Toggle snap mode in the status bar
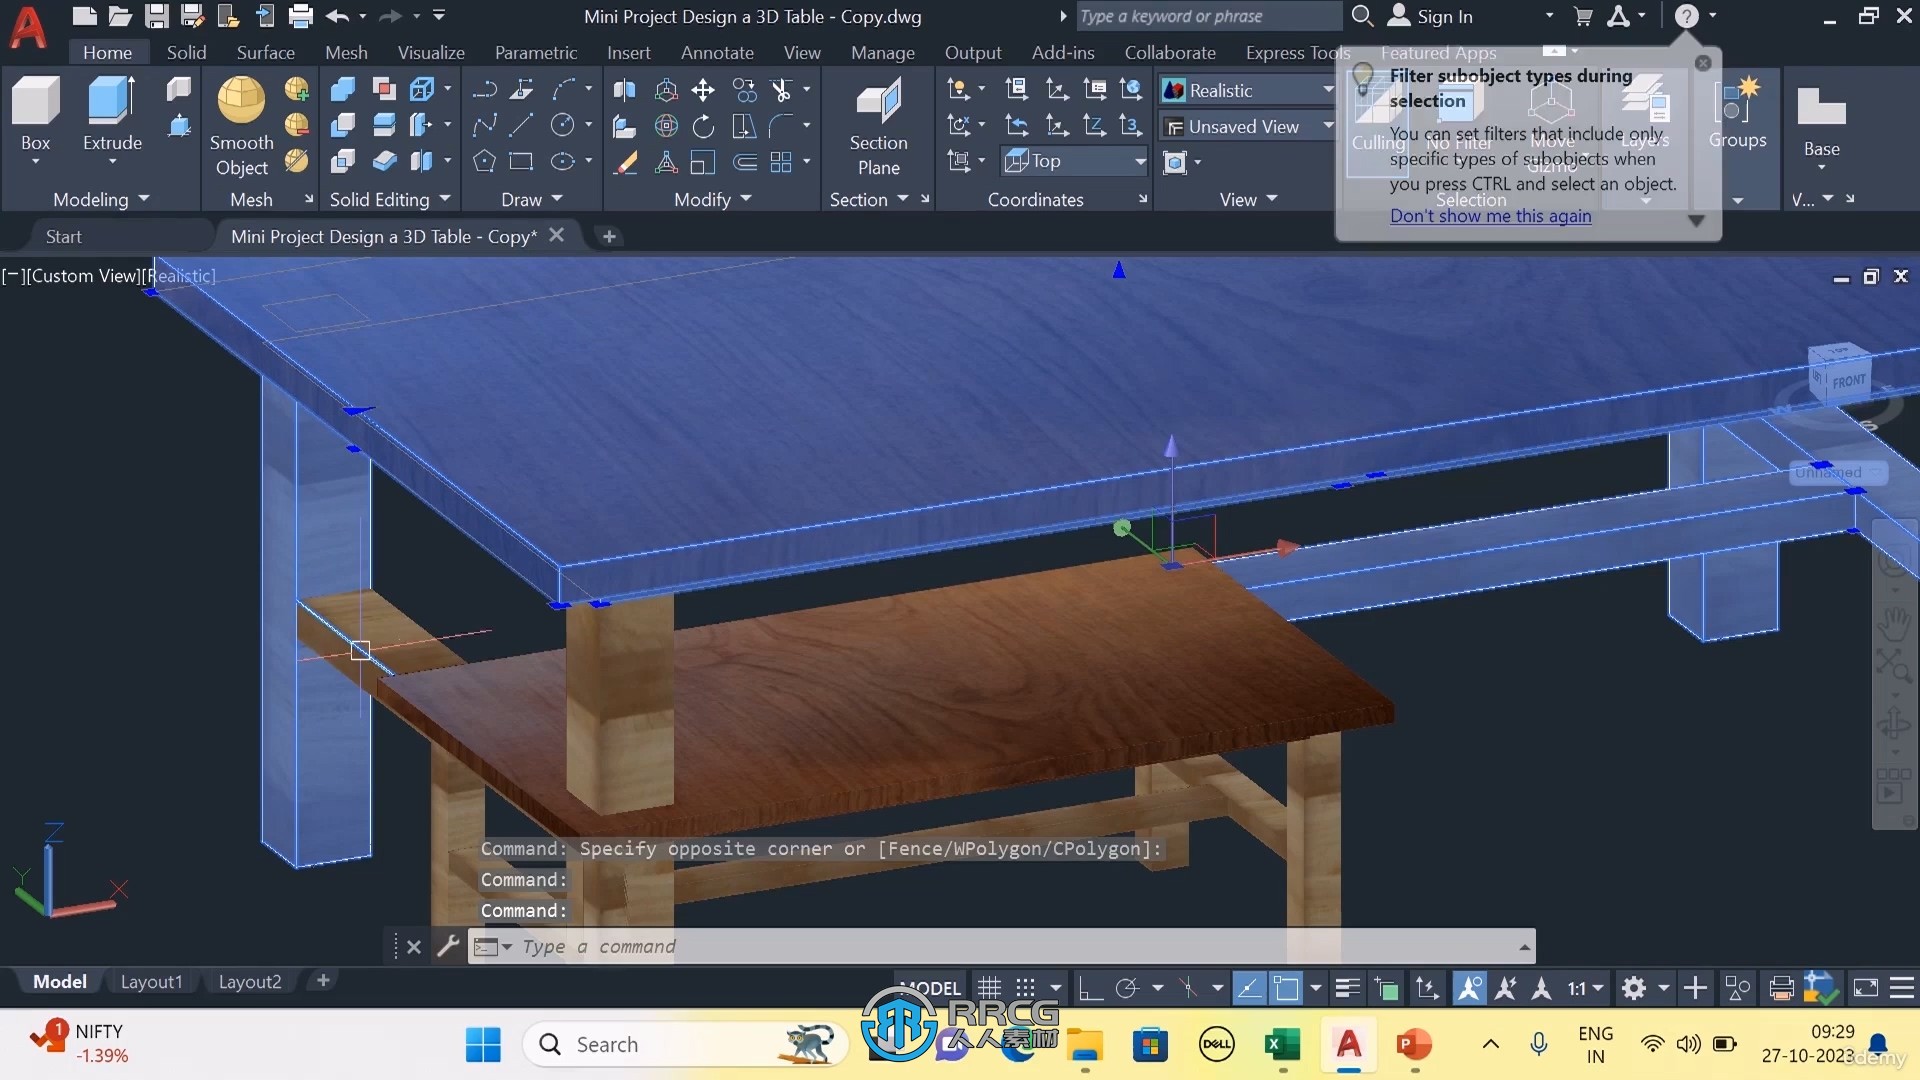 pyautogui.click(x=1026, y=988)
